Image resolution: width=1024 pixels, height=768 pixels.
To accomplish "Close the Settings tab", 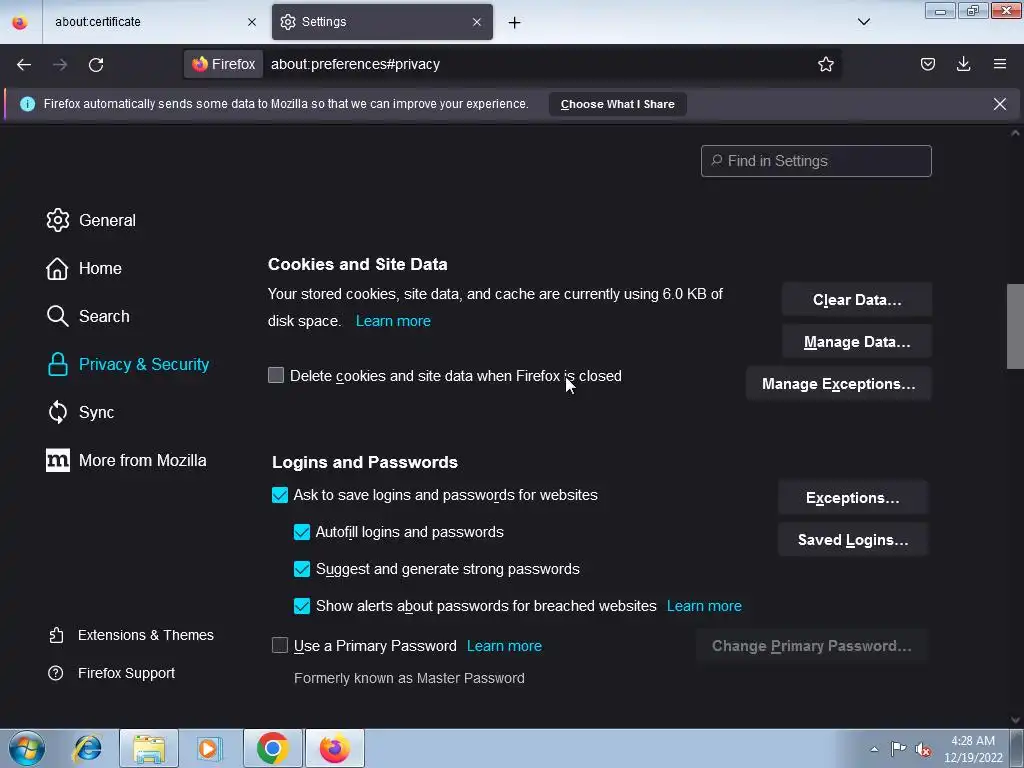I will [477, 22].
